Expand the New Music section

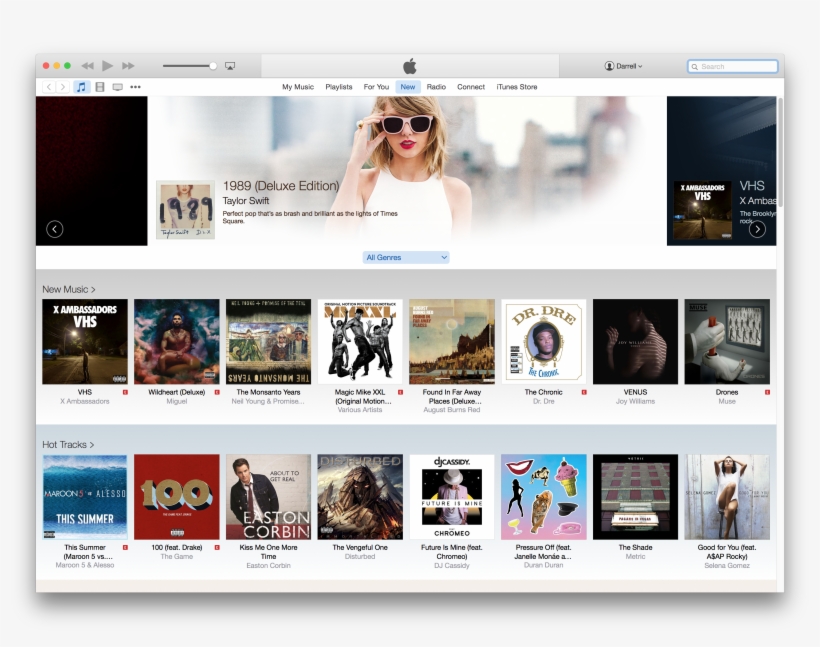tap(69, 289)
